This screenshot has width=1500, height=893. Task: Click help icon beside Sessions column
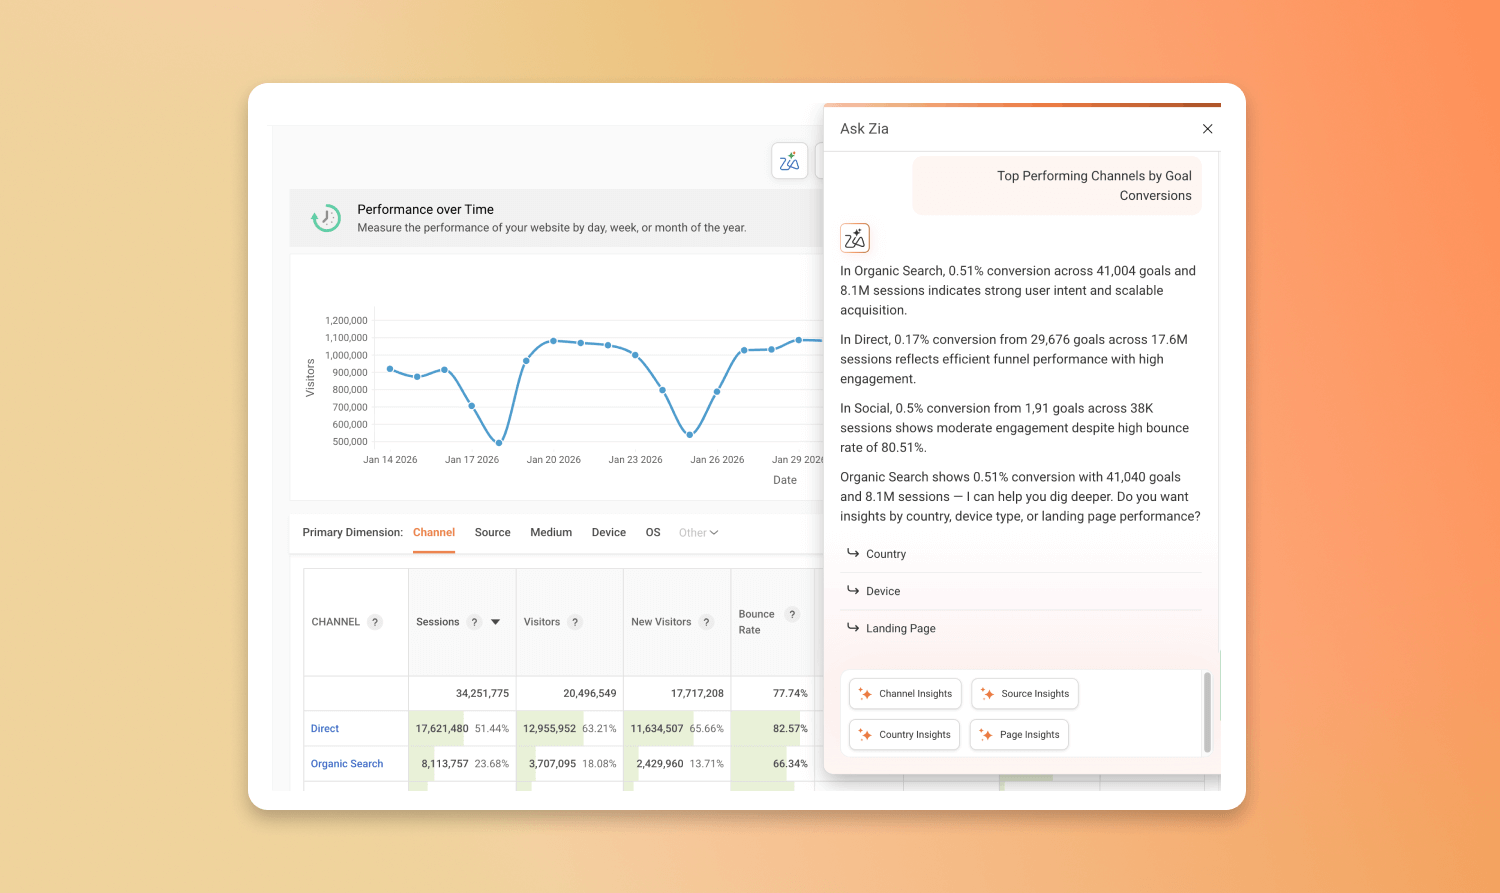click(x=474, y=622)
